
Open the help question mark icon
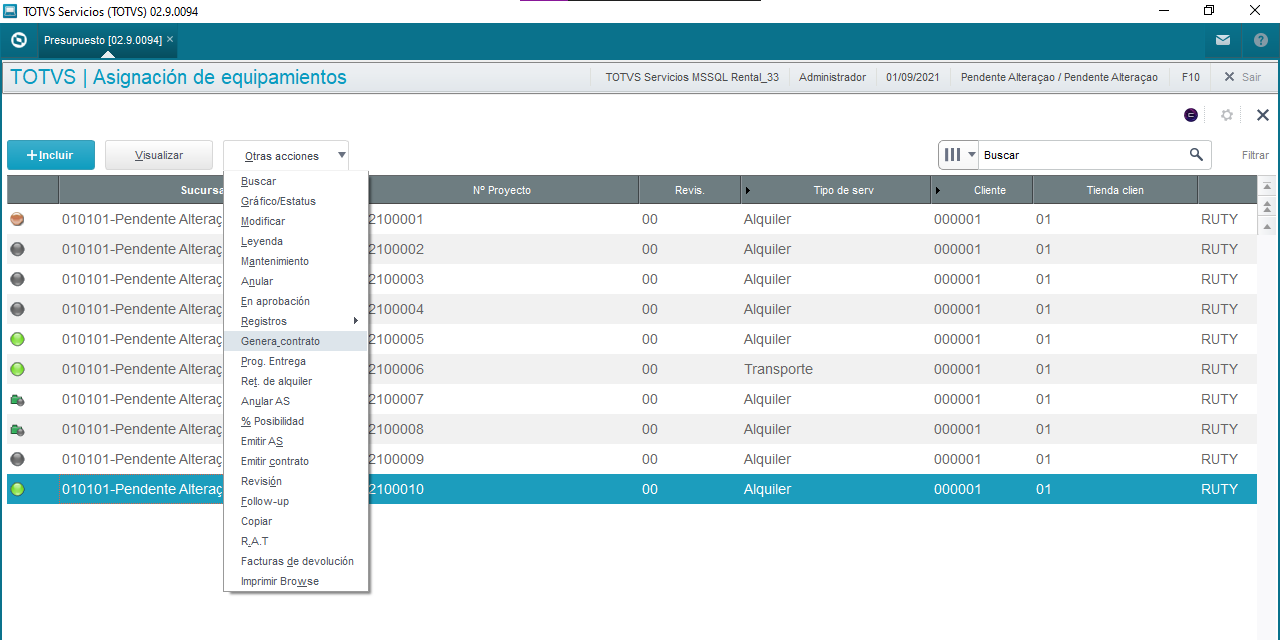point(1261,40)
